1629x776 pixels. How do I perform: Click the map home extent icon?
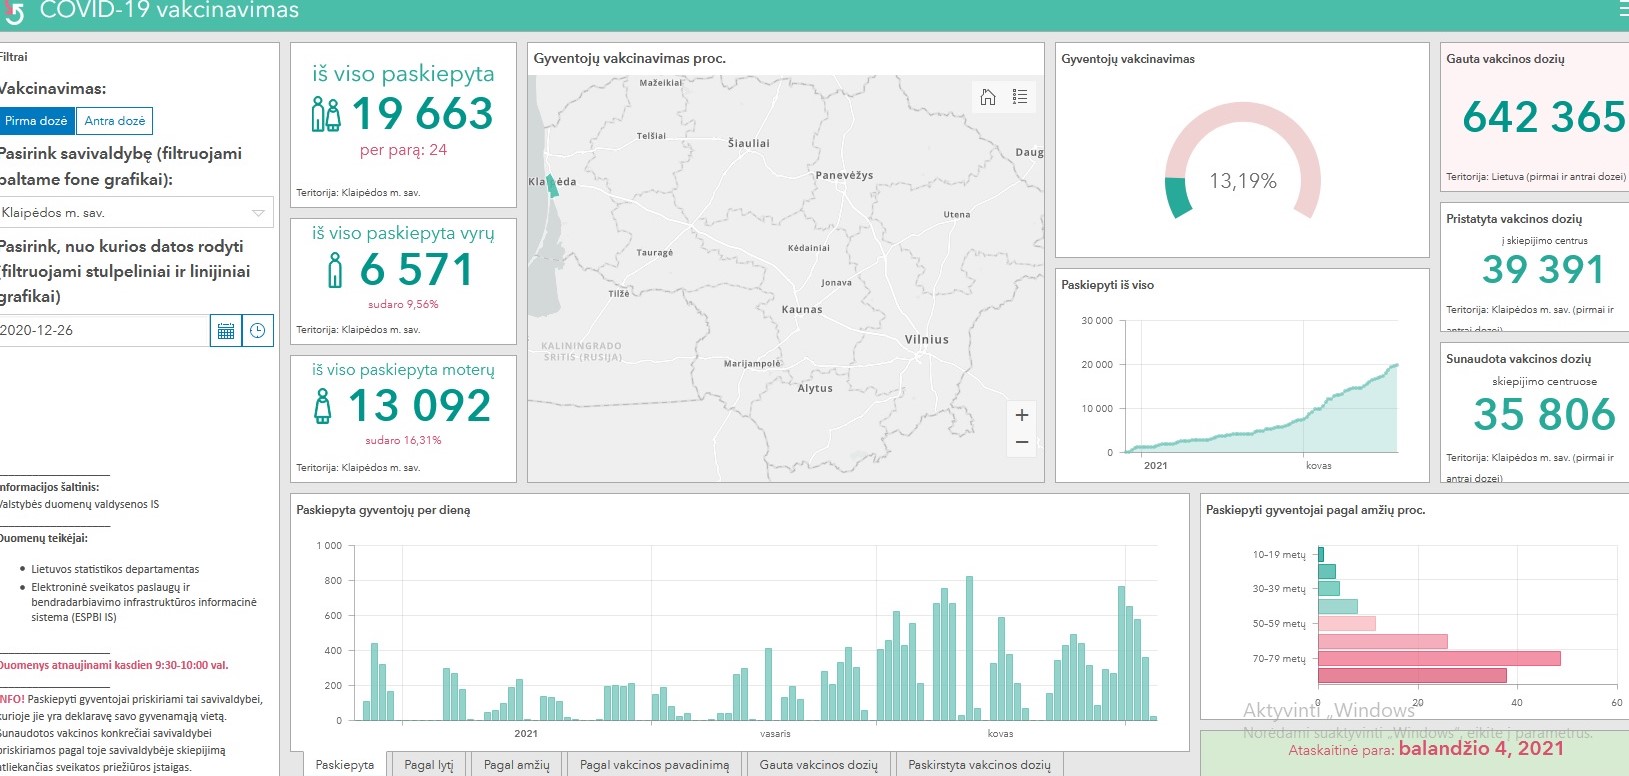coord(988,97)
